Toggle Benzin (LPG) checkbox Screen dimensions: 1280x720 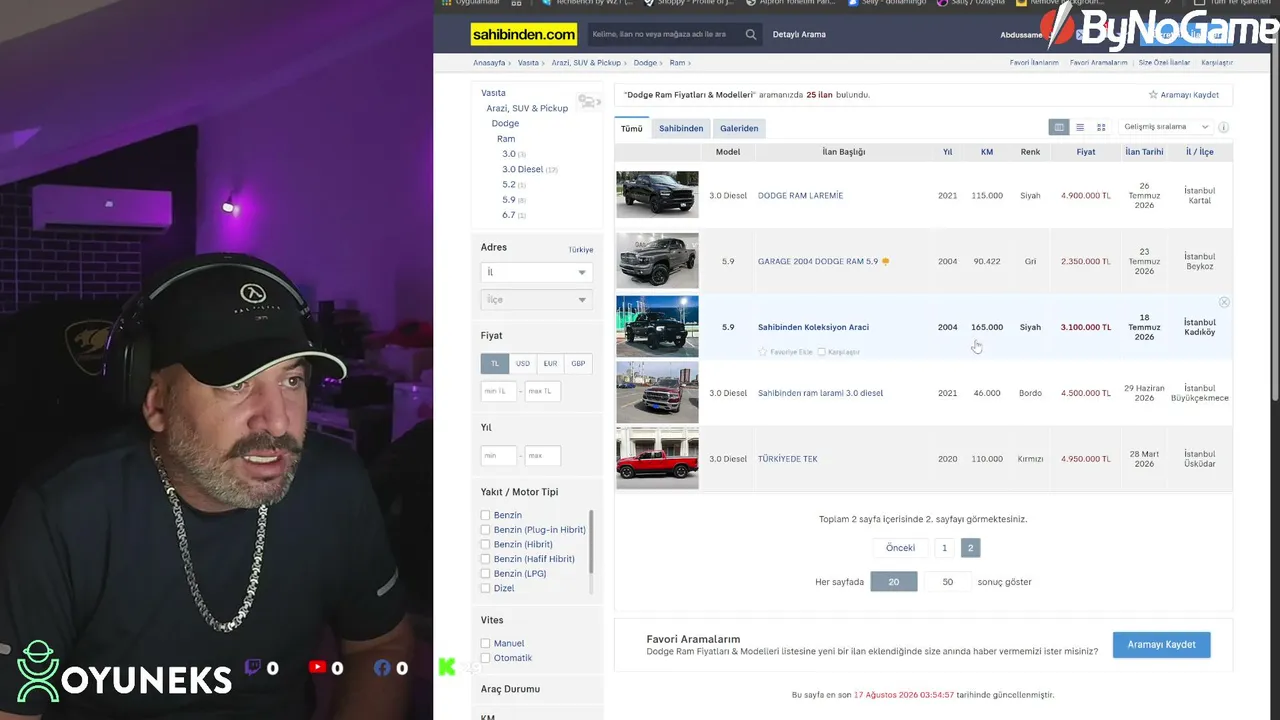click(x=485, y=574)
